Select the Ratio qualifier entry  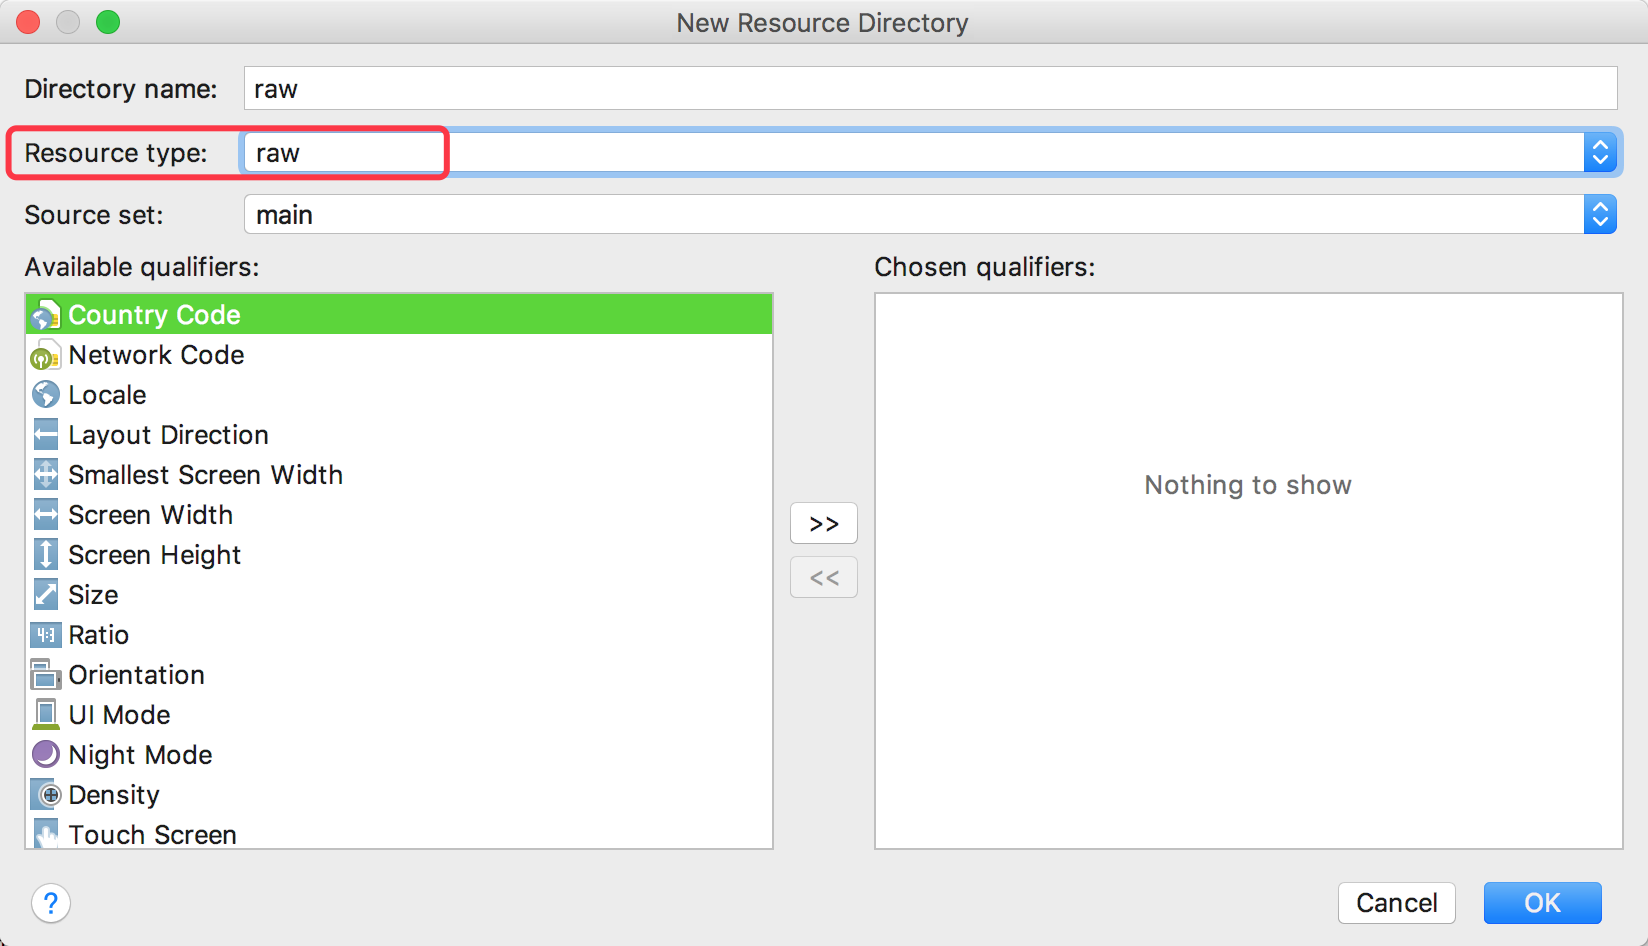point(98,635)
